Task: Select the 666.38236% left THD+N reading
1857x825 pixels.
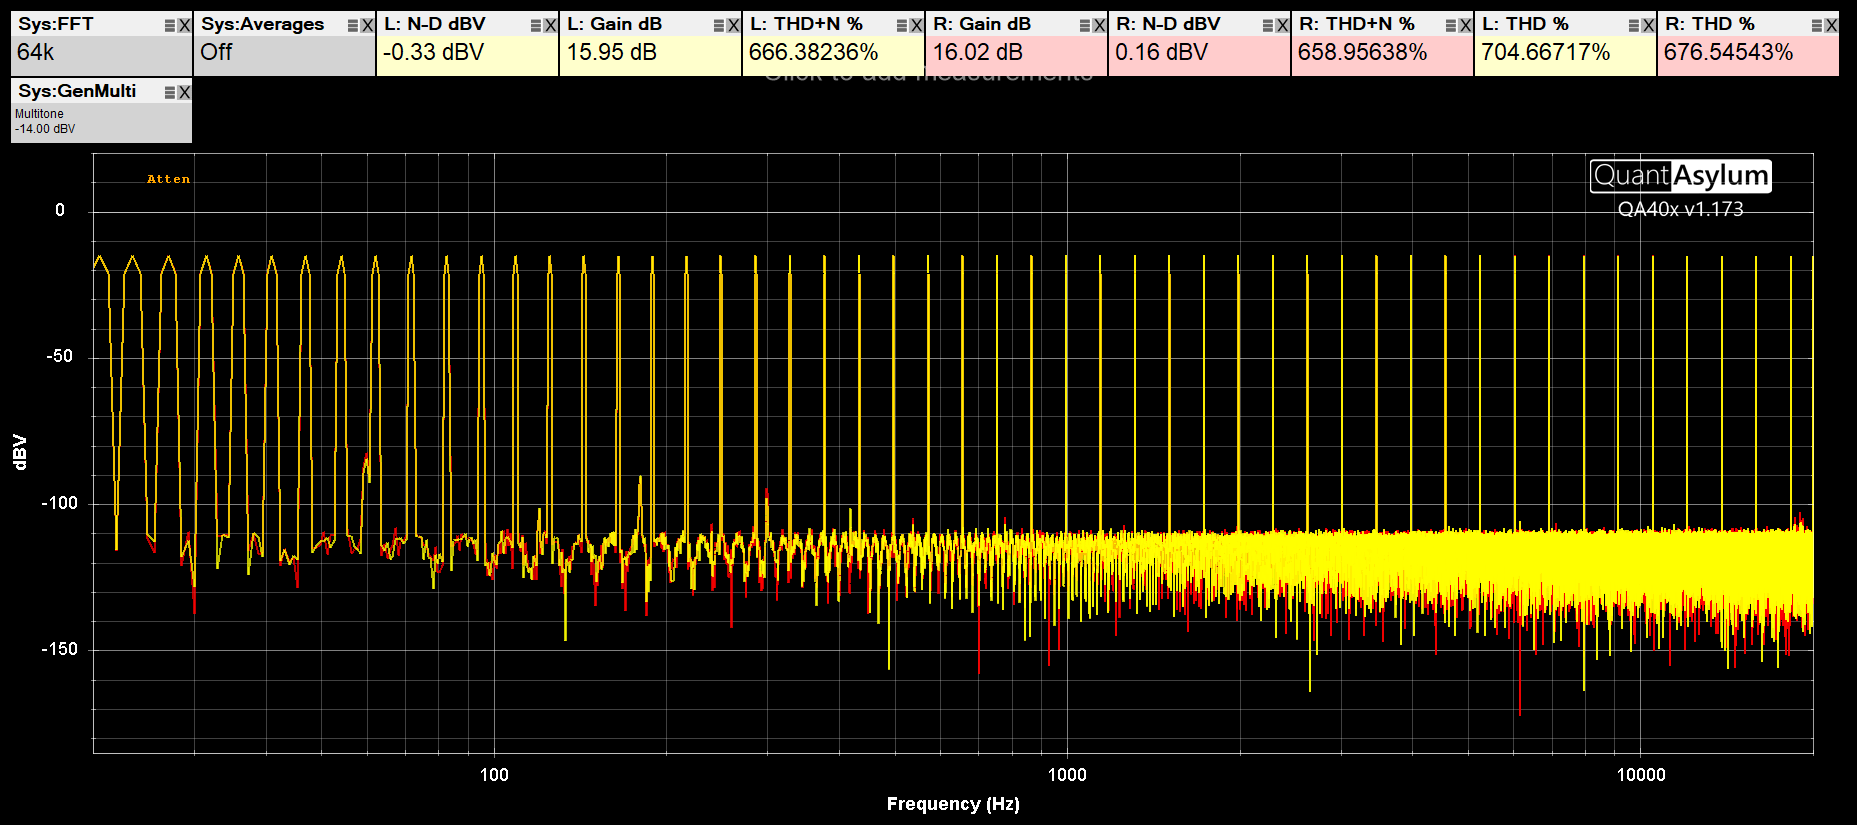Action: click(x=814, y=52)
